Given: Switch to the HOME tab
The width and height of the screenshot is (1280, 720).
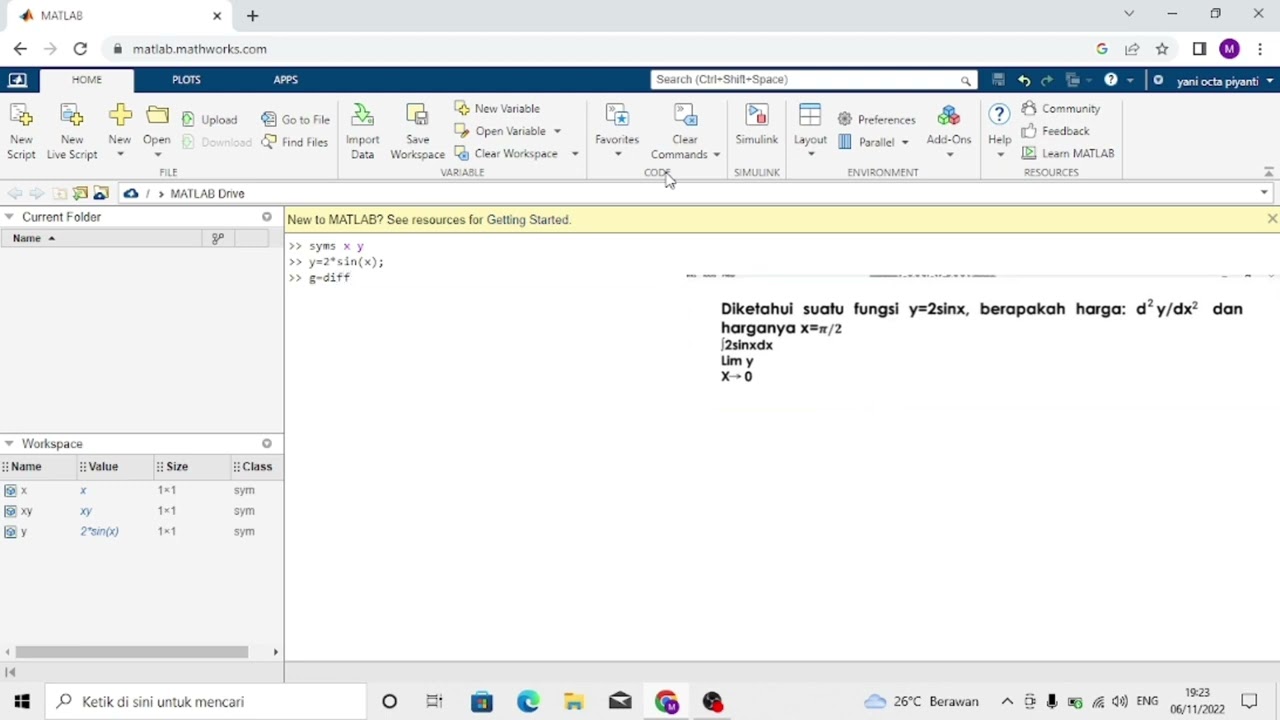Looking at the screenshot, I should click(86, 80).
